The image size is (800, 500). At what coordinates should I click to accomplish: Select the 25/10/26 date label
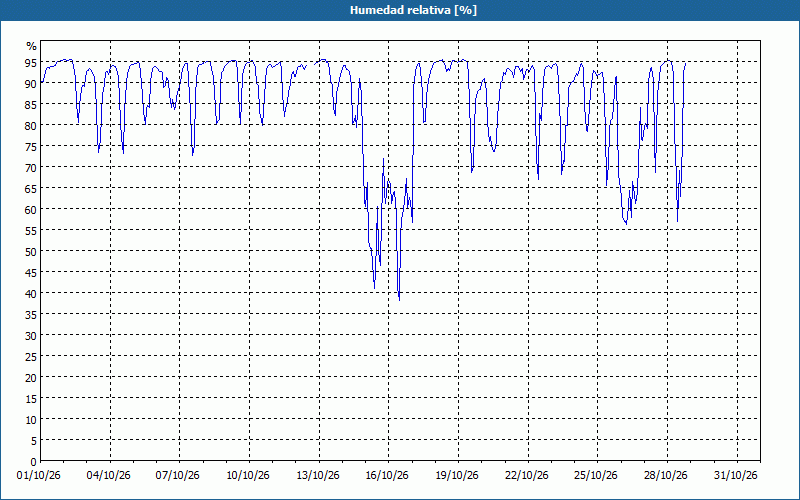pos(596,476)
